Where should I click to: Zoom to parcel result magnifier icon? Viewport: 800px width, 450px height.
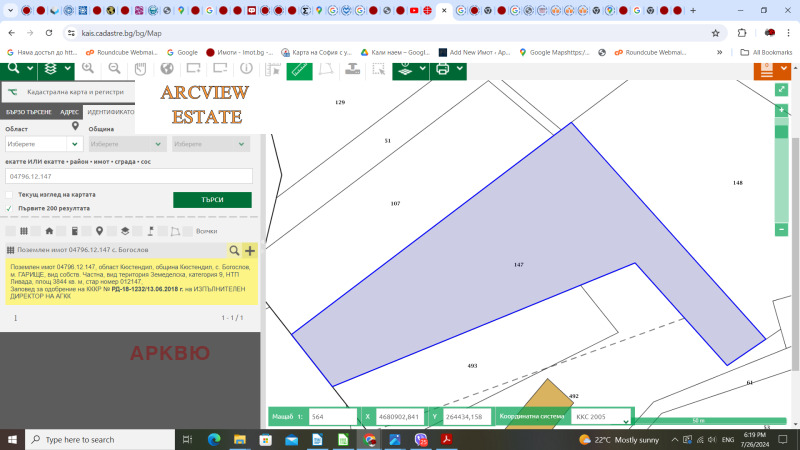[235, 251]
